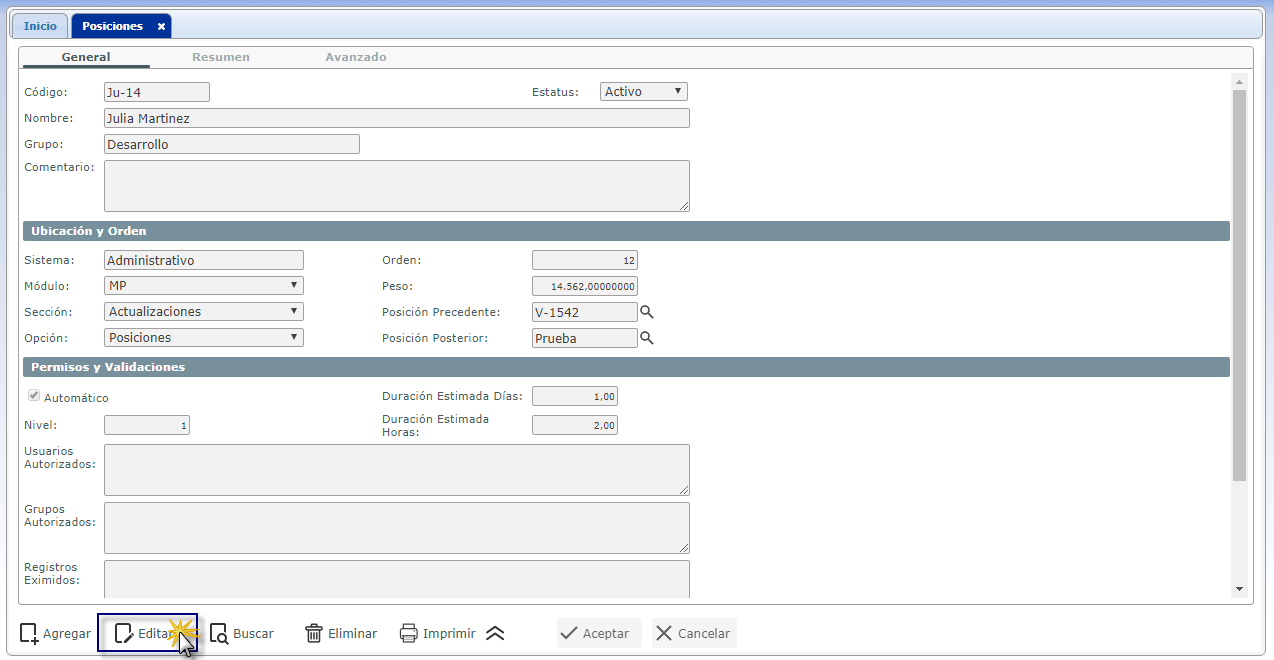Image resolution: width=1274 pixels, height=660 pixels.
Task: Click magnifier next to Posición Precedente
Action: click(647, 312)
